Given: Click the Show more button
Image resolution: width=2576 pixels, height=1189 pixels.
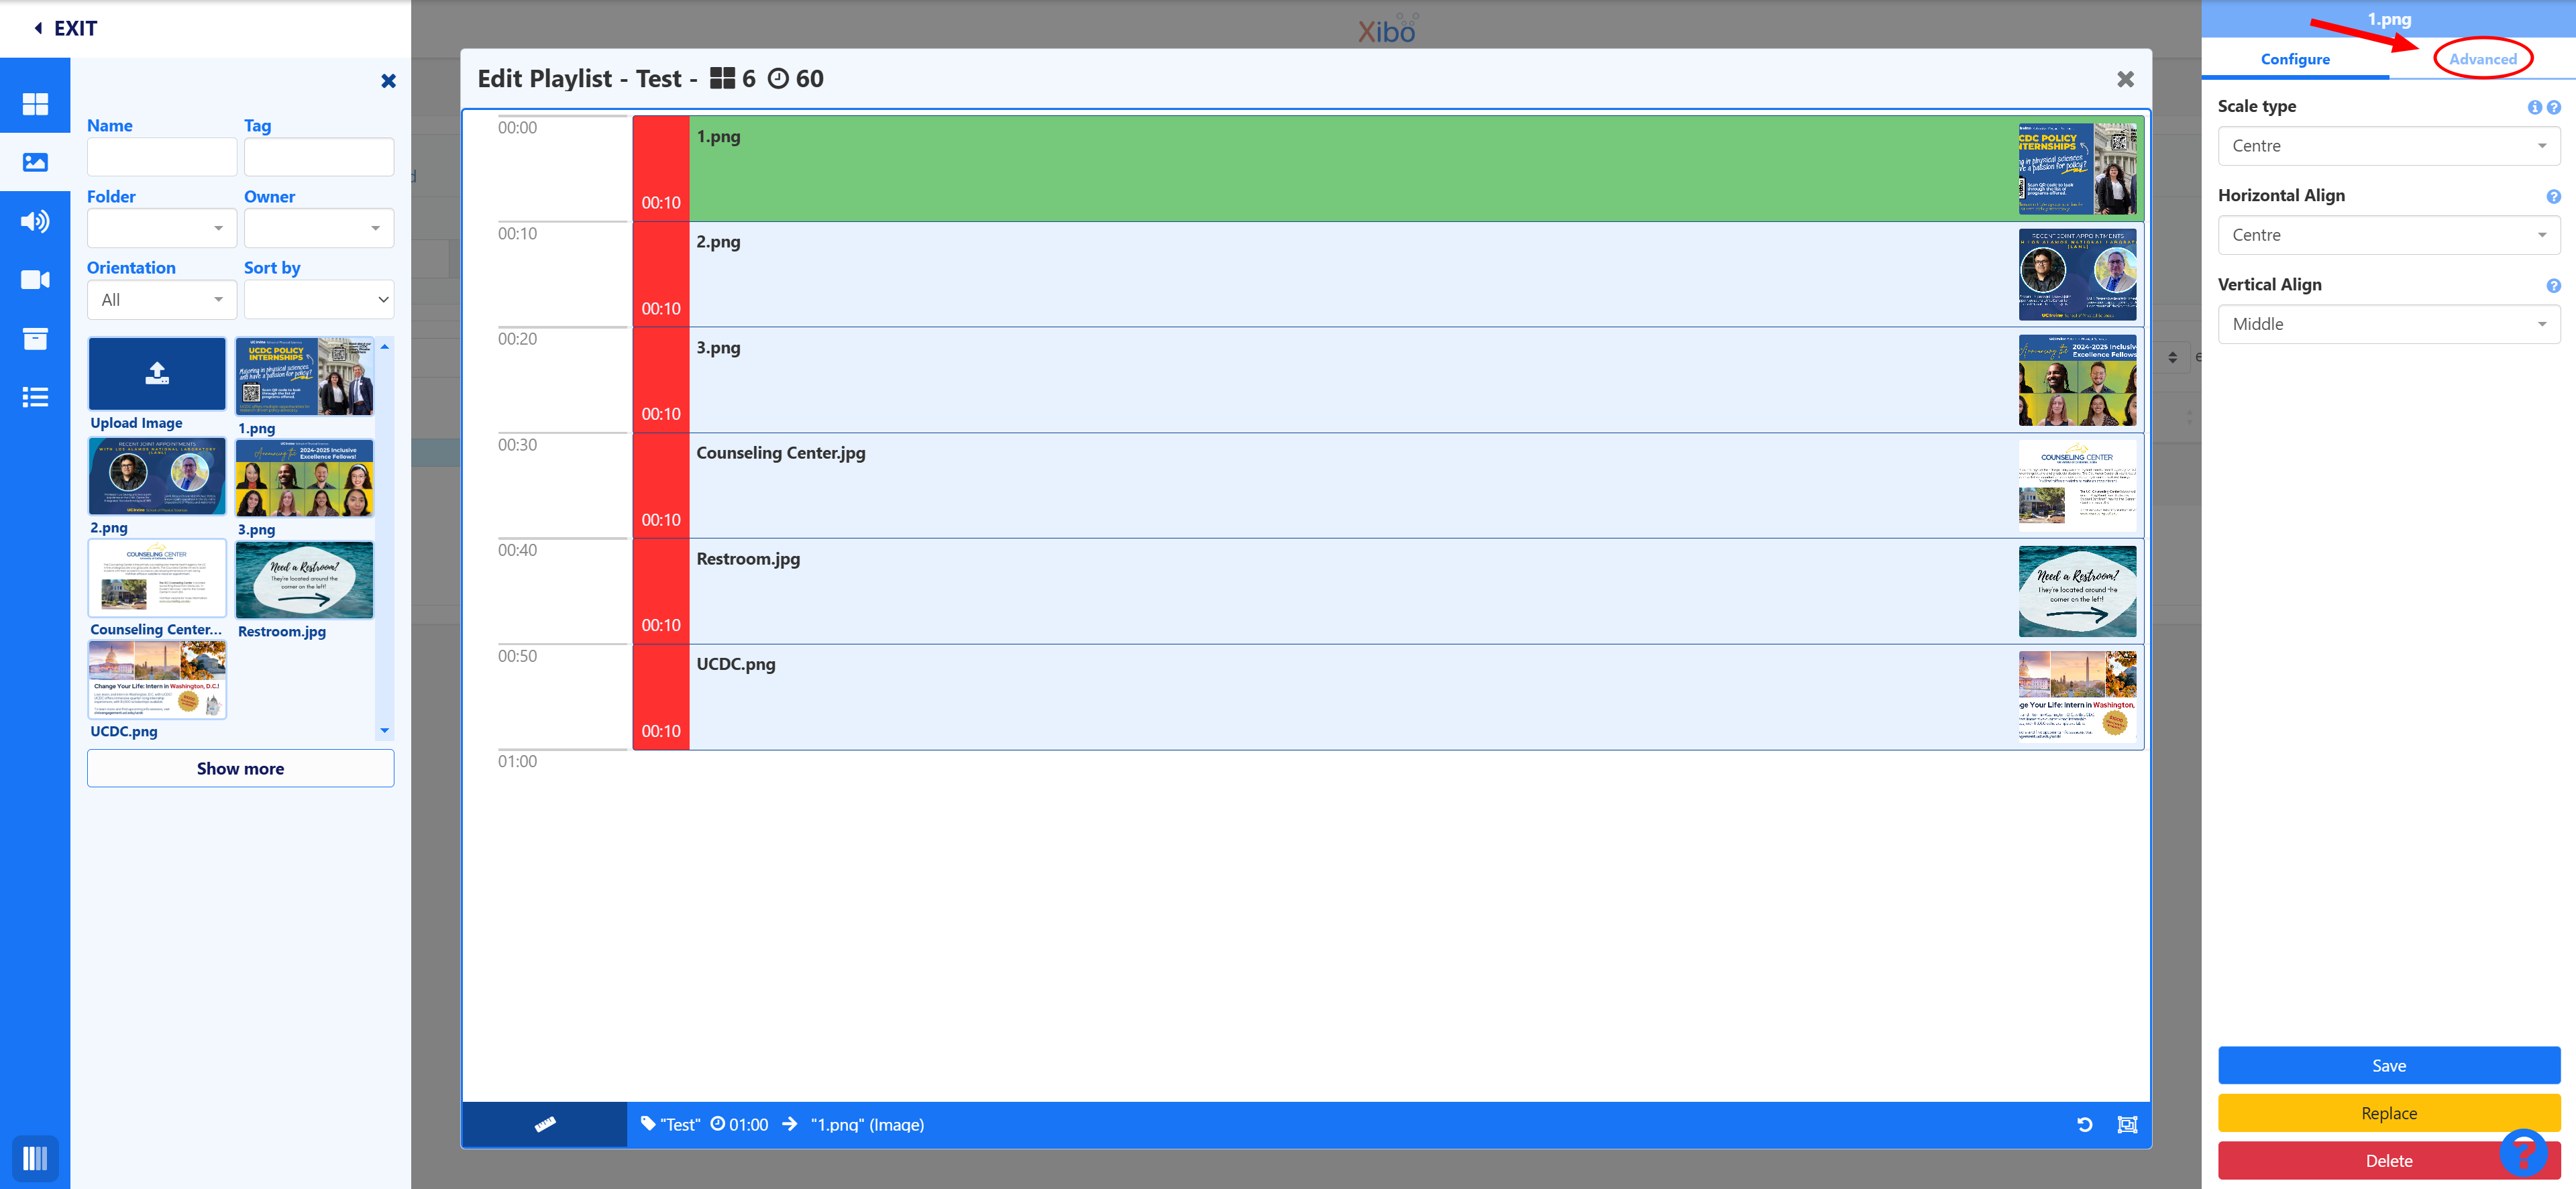Looking at the screenshot, I should point(240,768).
